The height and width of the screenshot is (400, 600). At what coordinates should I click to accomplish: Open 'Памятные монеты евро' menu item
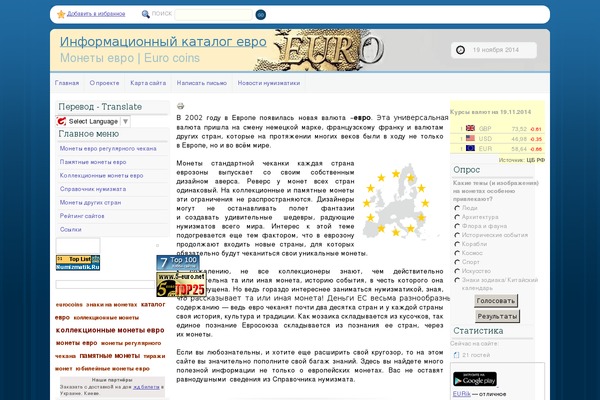pyautogui.click(x=93, y=162)
